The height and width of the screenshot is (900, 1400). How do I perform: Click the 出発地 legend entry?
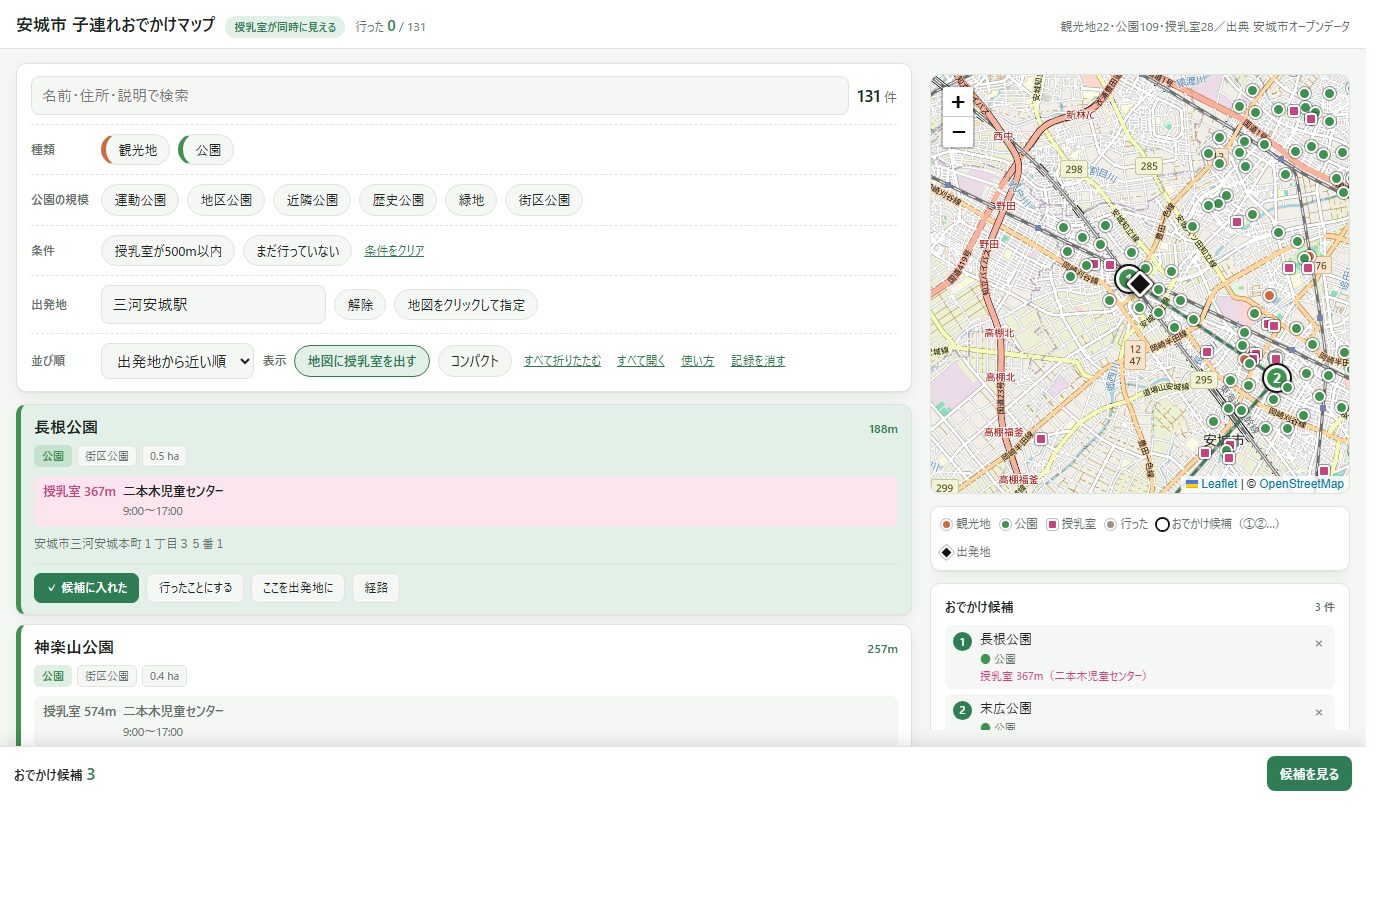[x=965, y=552]
